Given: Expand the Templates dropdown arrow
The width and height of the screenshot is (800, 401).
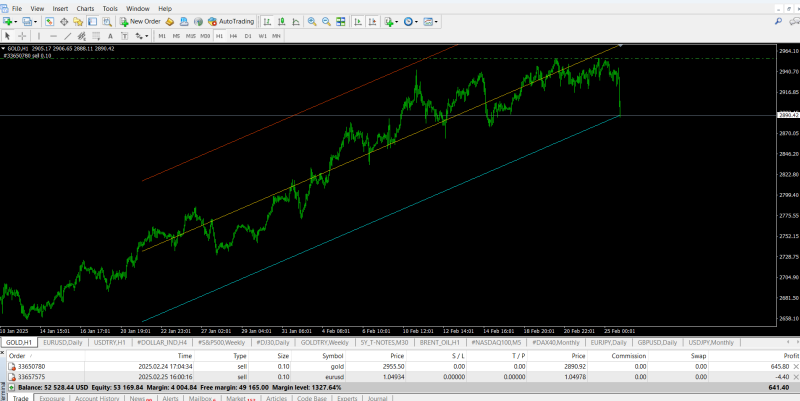Looking at the screenshot, I should (x=436, y=22).
